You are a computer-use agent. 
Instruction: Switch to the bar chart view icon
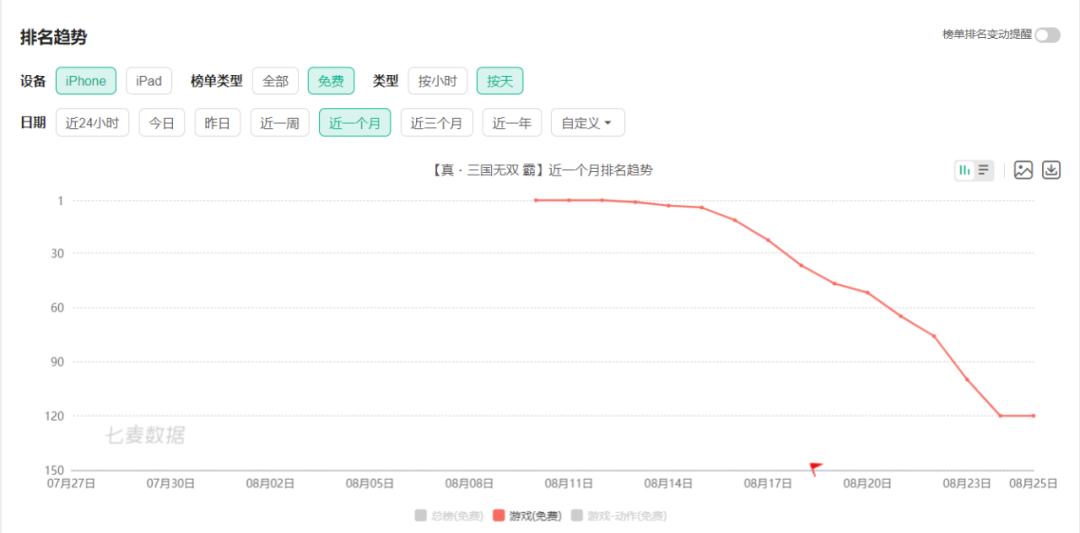[x=964, y=170]
